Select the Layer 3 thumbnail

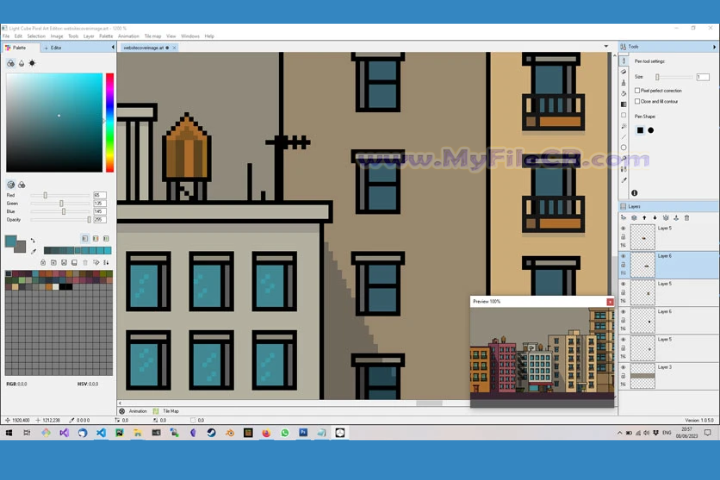tap(642, 376)
